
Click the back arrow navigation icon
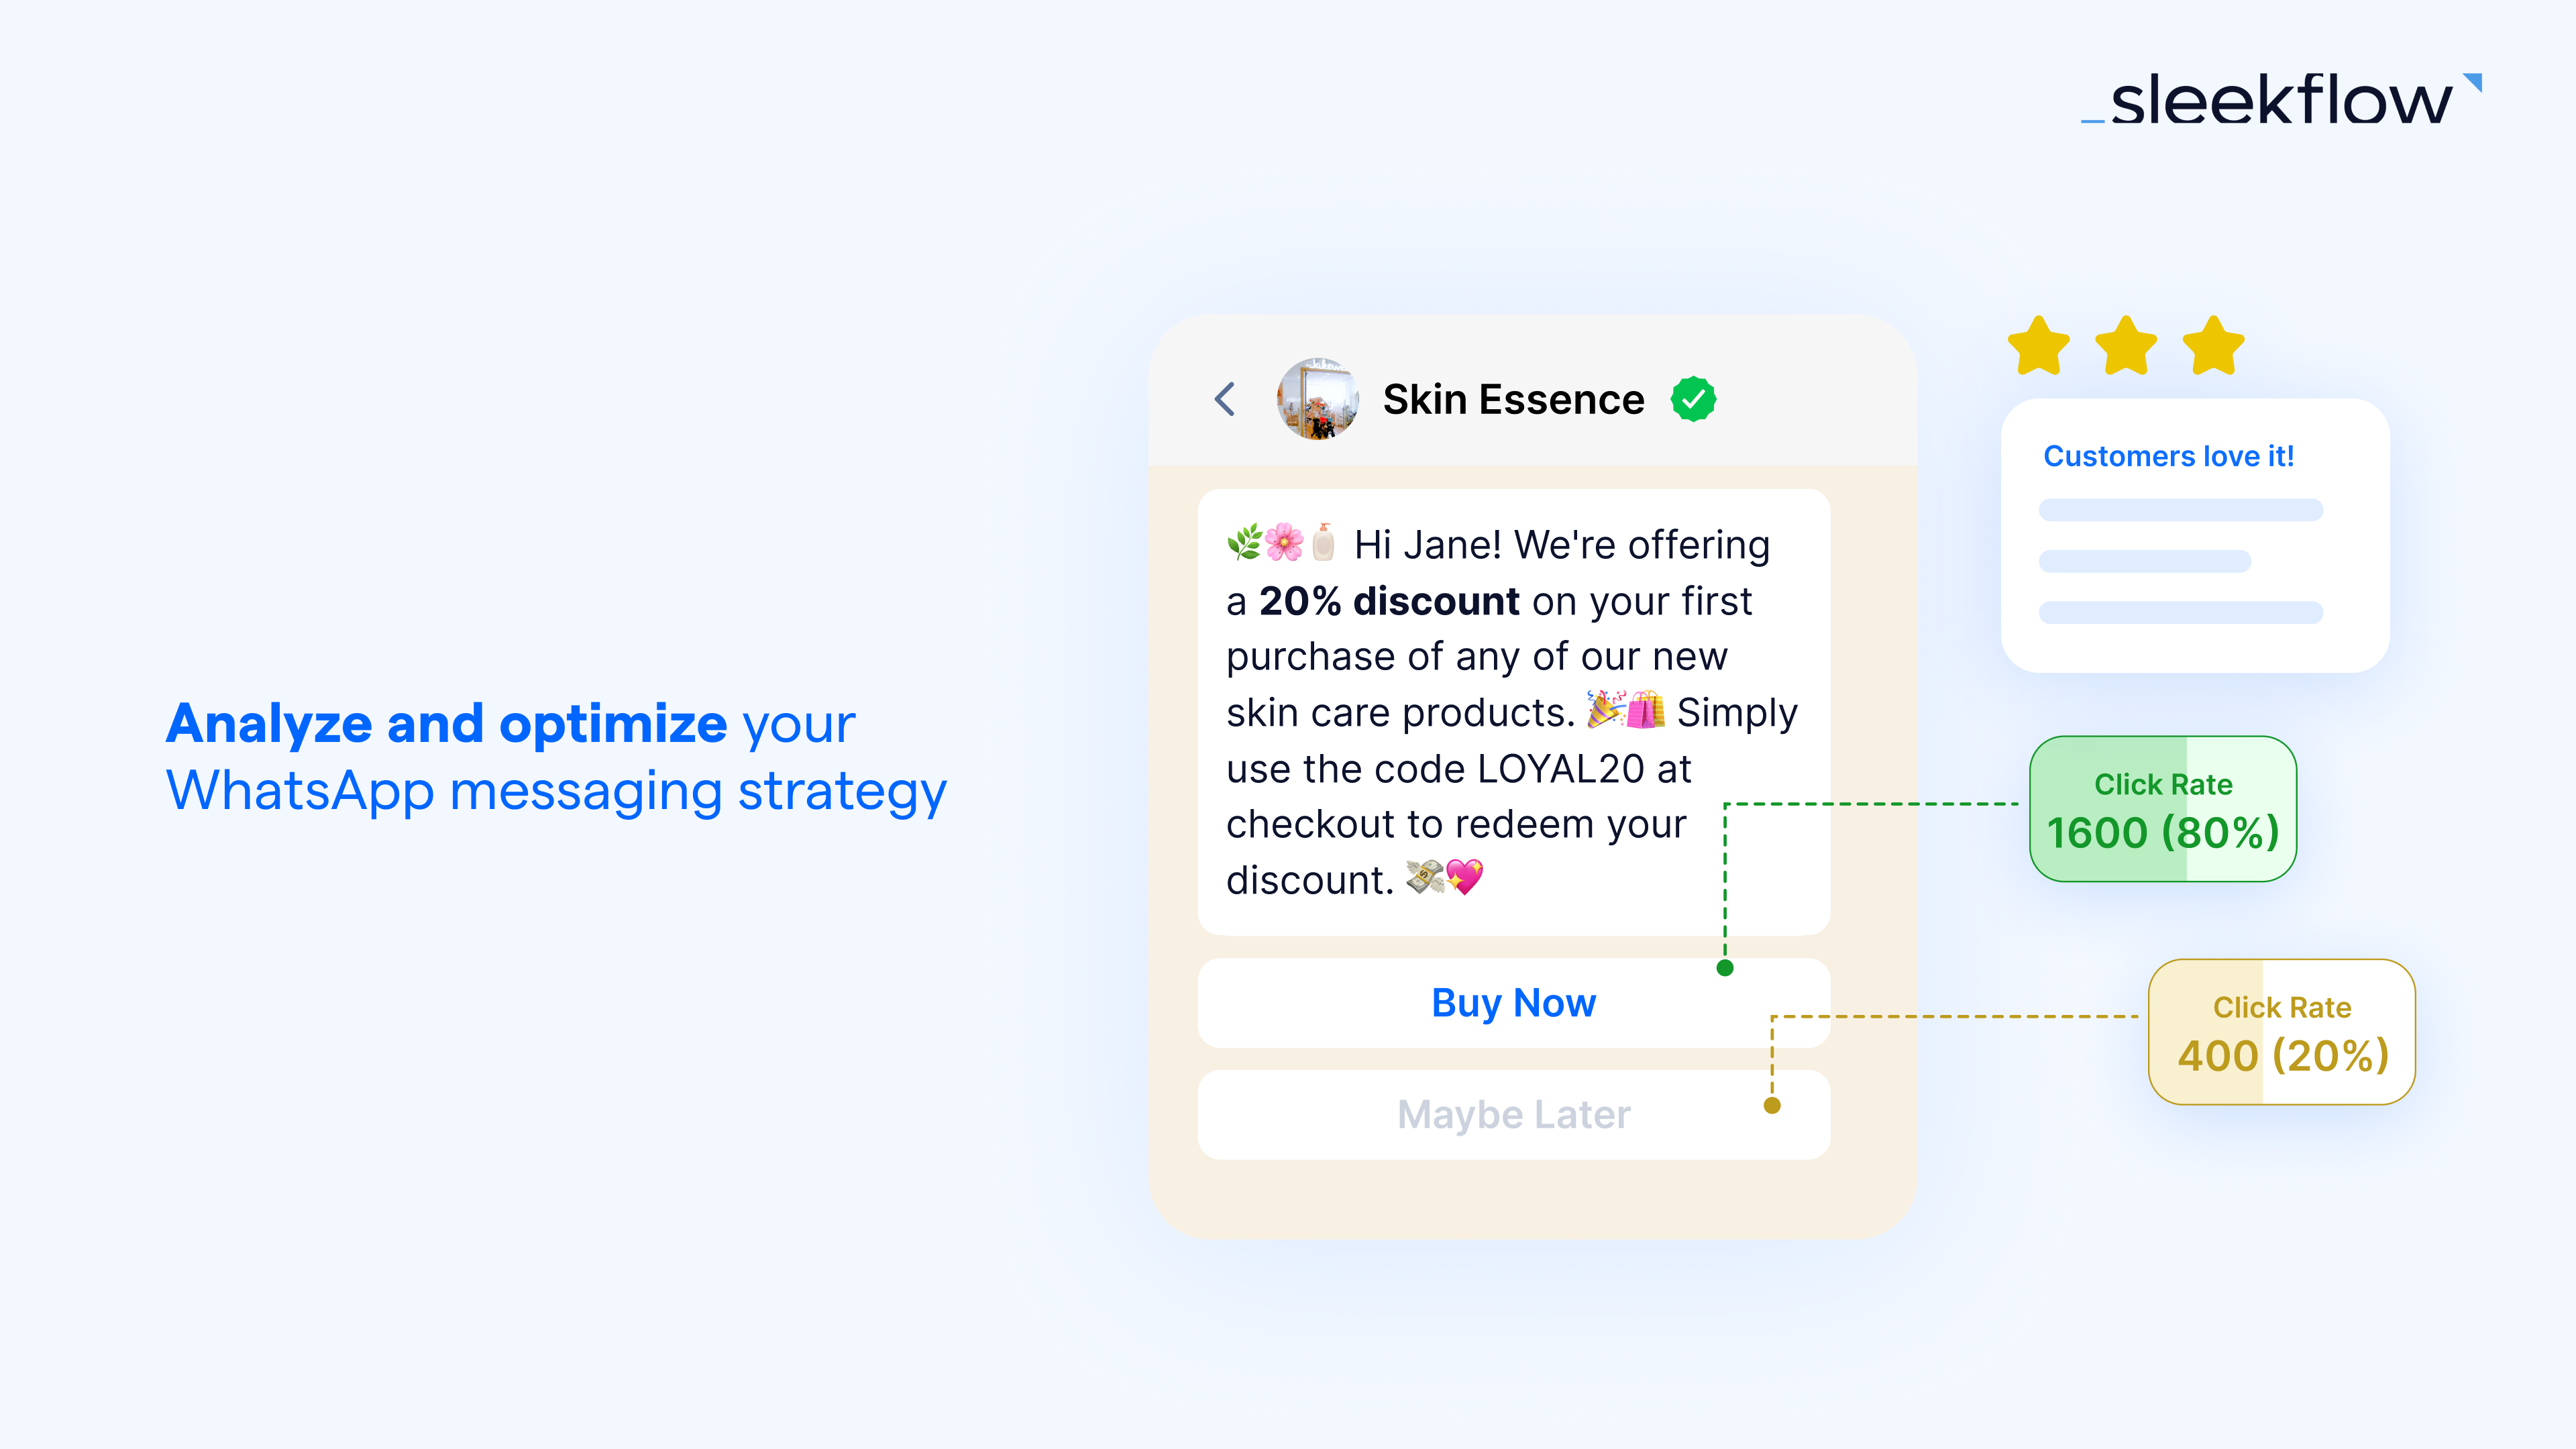[1228, 398]
